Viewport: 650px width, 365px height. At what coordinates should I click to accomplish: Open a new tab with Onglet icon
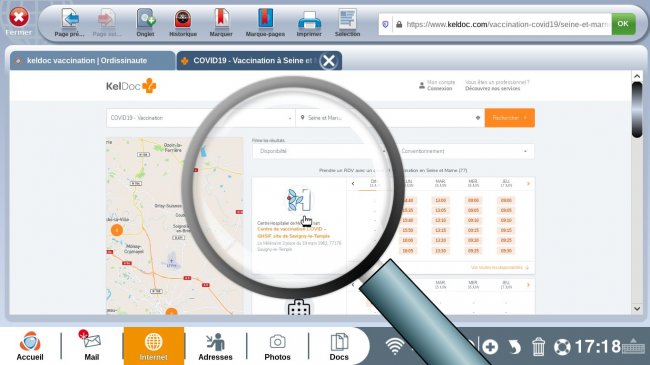146,23
